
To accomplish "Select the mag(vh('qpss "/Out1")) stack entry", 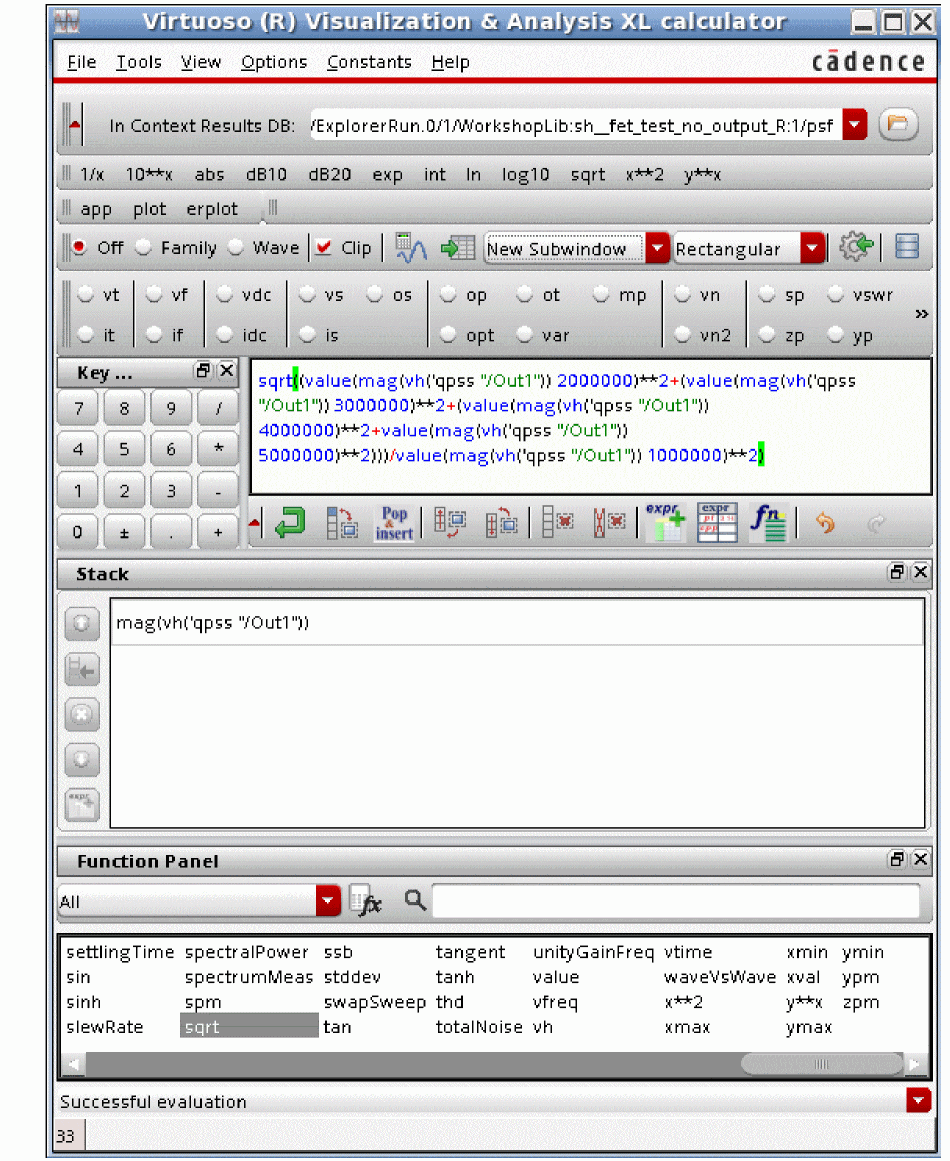I will (x=517, y=623).
